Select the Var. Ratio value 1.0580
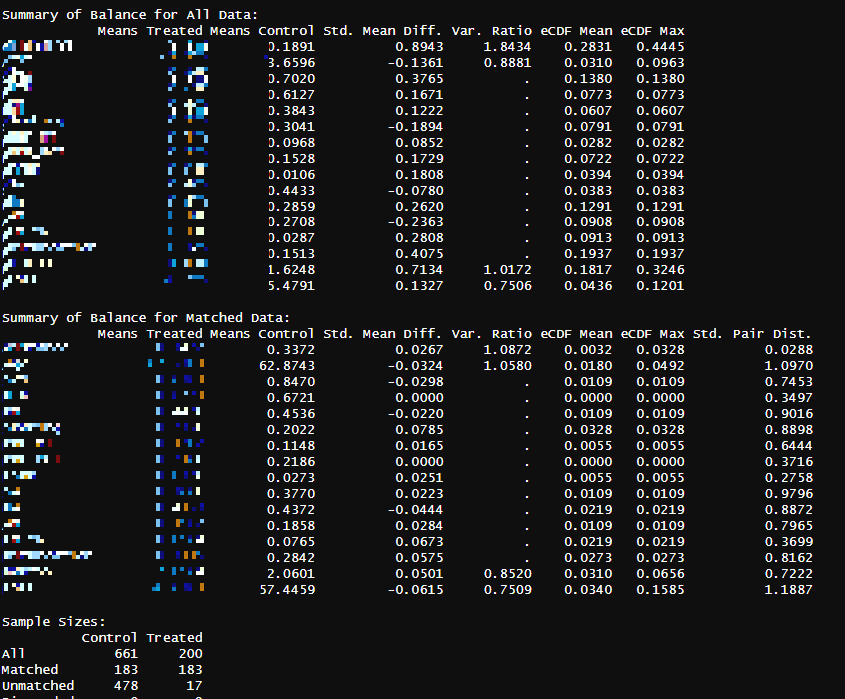 tap(507, 366)
